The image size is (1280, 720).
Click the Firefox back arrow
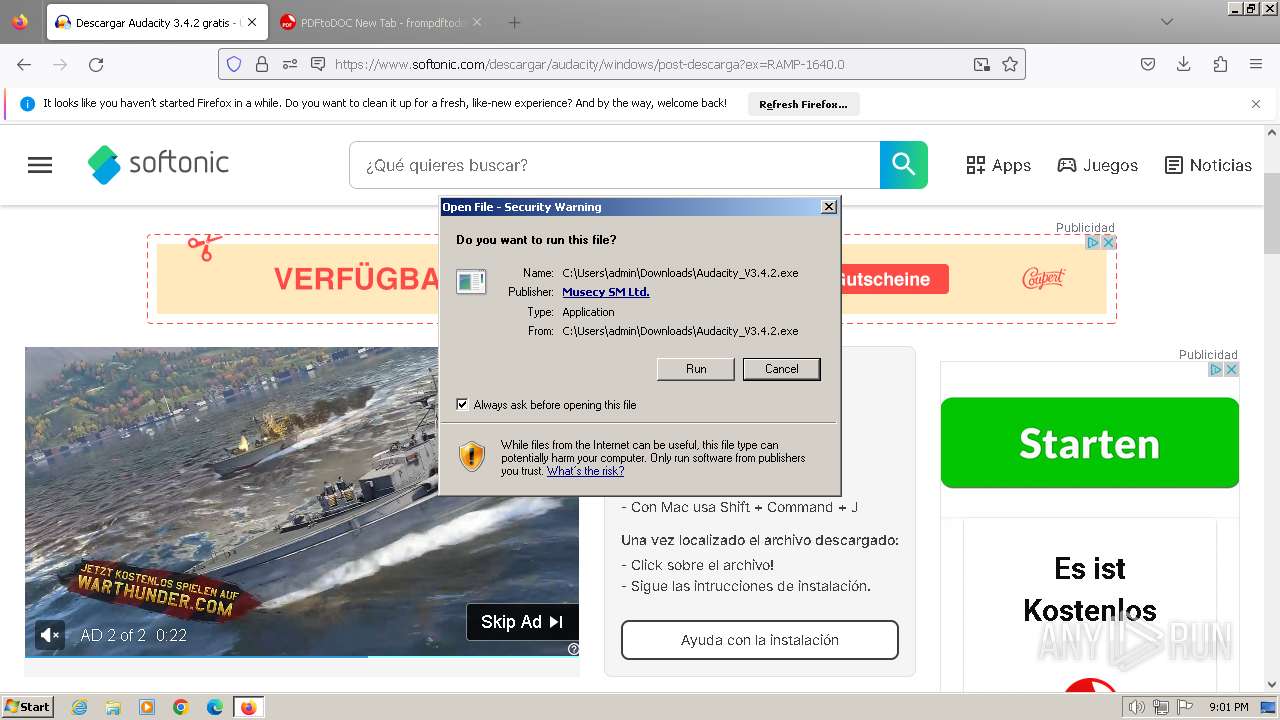(x=24, y=64)
